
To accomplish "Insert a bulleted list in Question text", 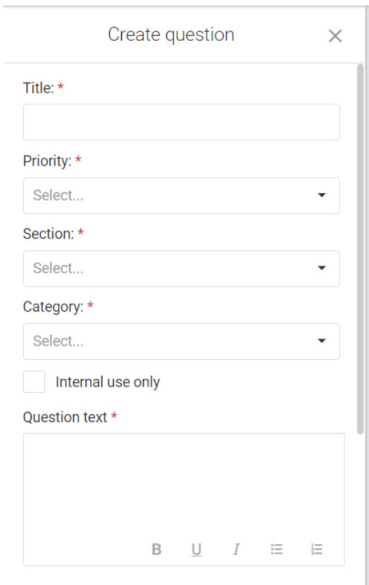I will 276,549.
